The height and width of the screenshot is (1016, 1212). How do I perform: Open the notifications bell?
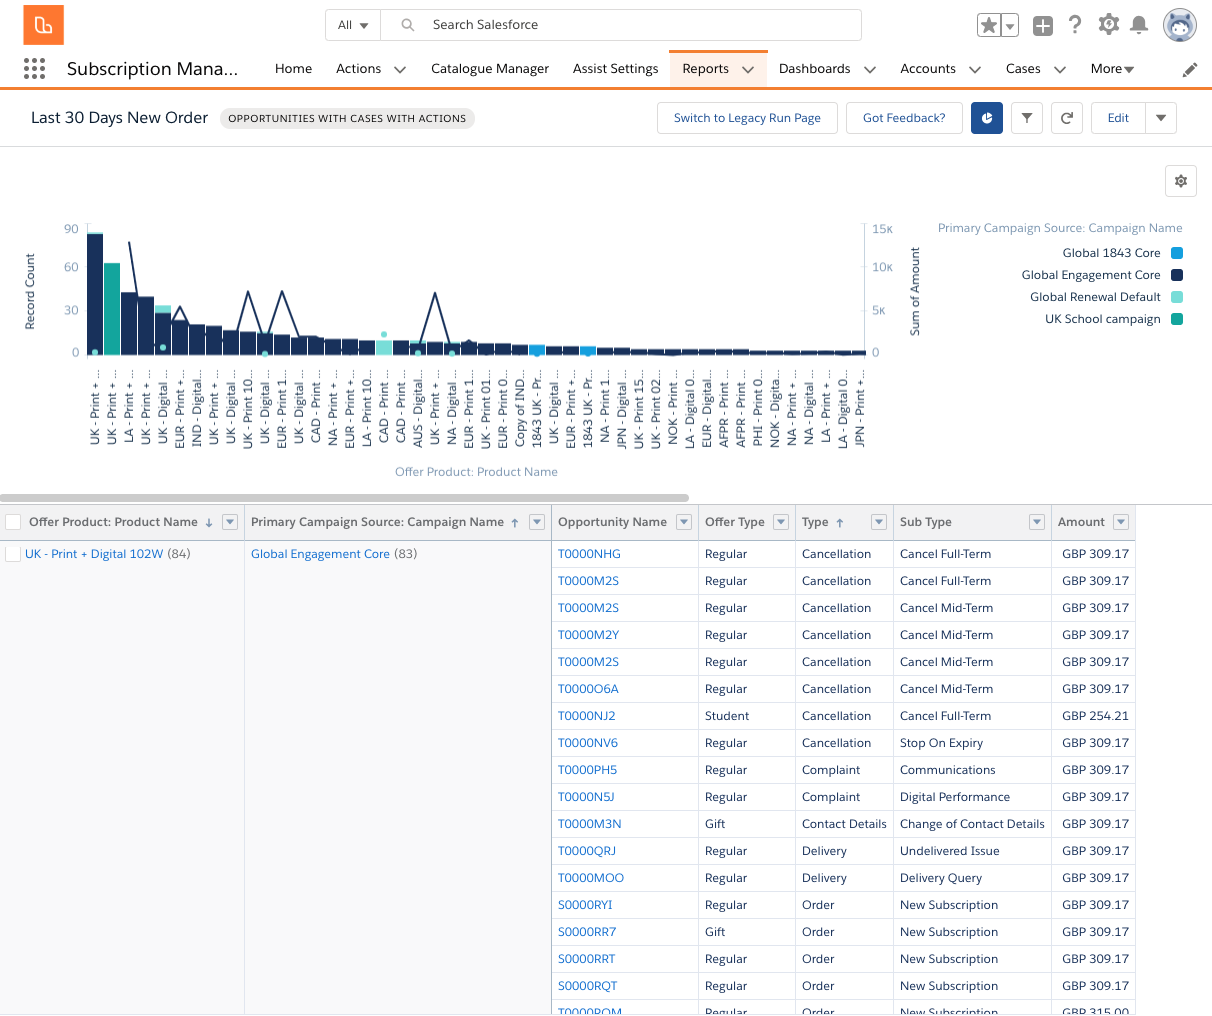click(x=1140, y=24)
